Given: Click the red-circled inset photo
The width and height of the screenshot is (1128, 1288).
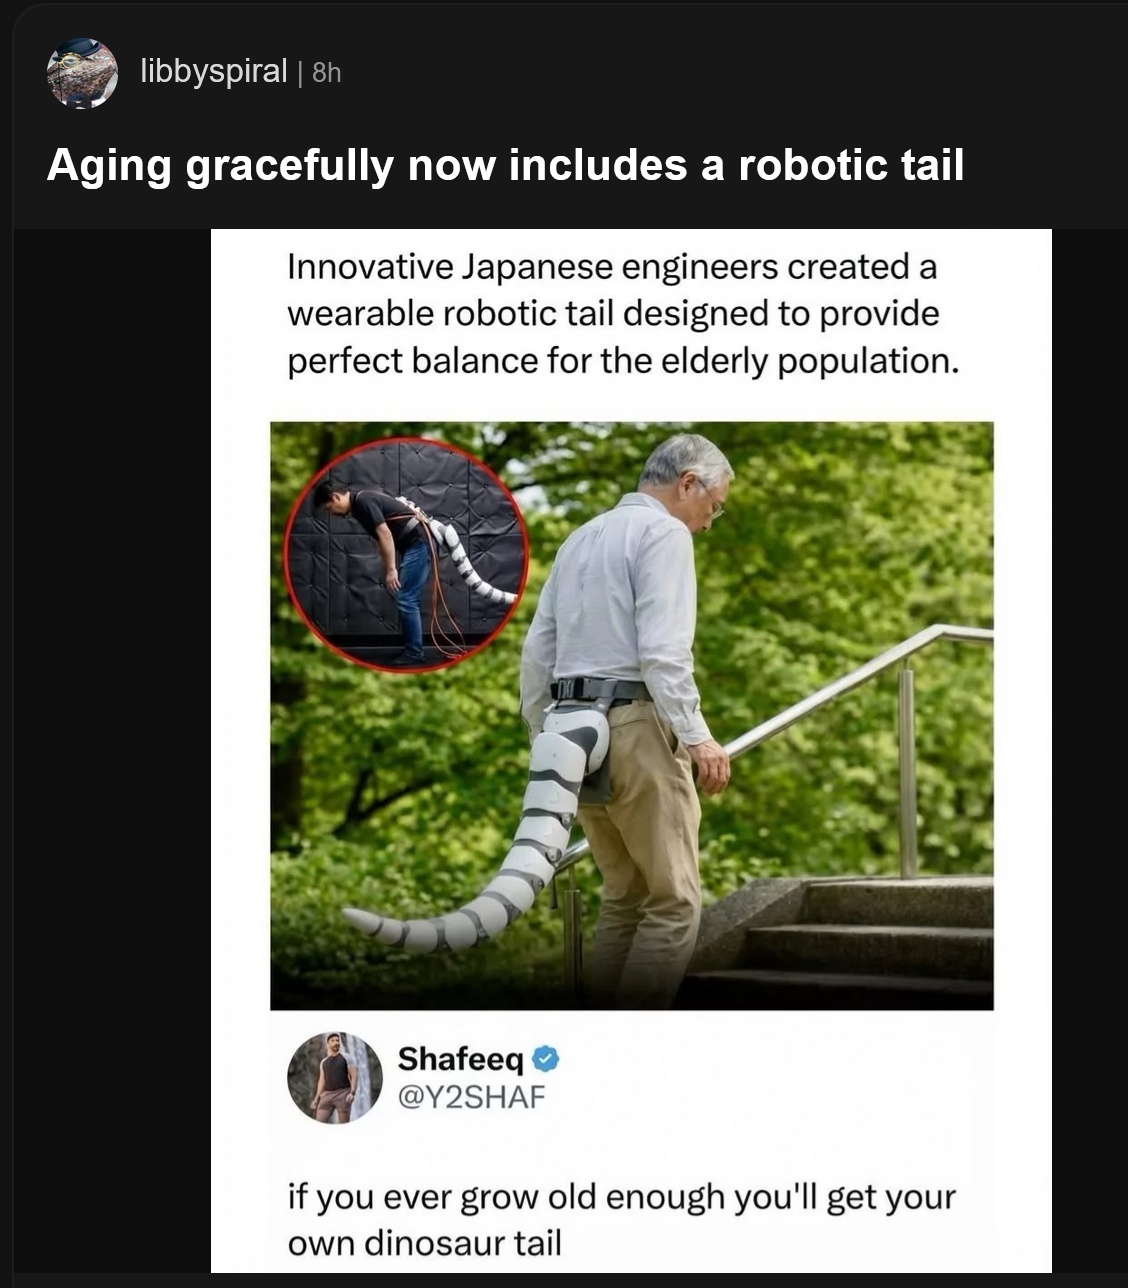Looking at the screenshot, I should 407,555.
